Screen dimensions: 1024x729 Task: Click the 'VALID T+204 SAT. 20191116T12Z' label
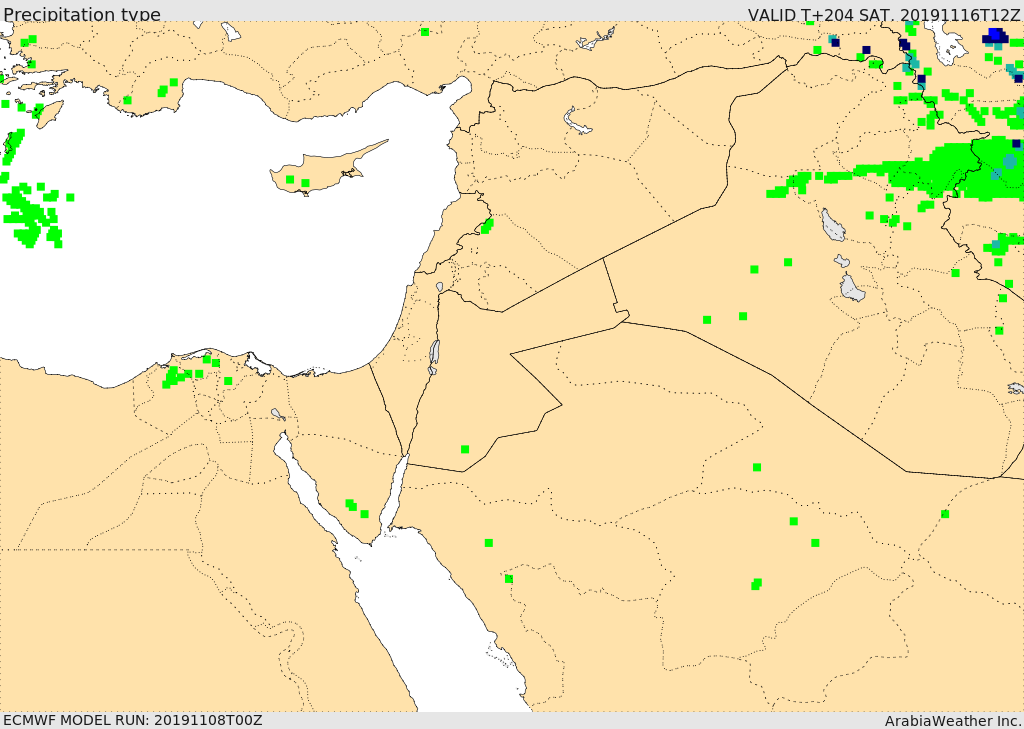pyautogui.click(x=884, y=14)
